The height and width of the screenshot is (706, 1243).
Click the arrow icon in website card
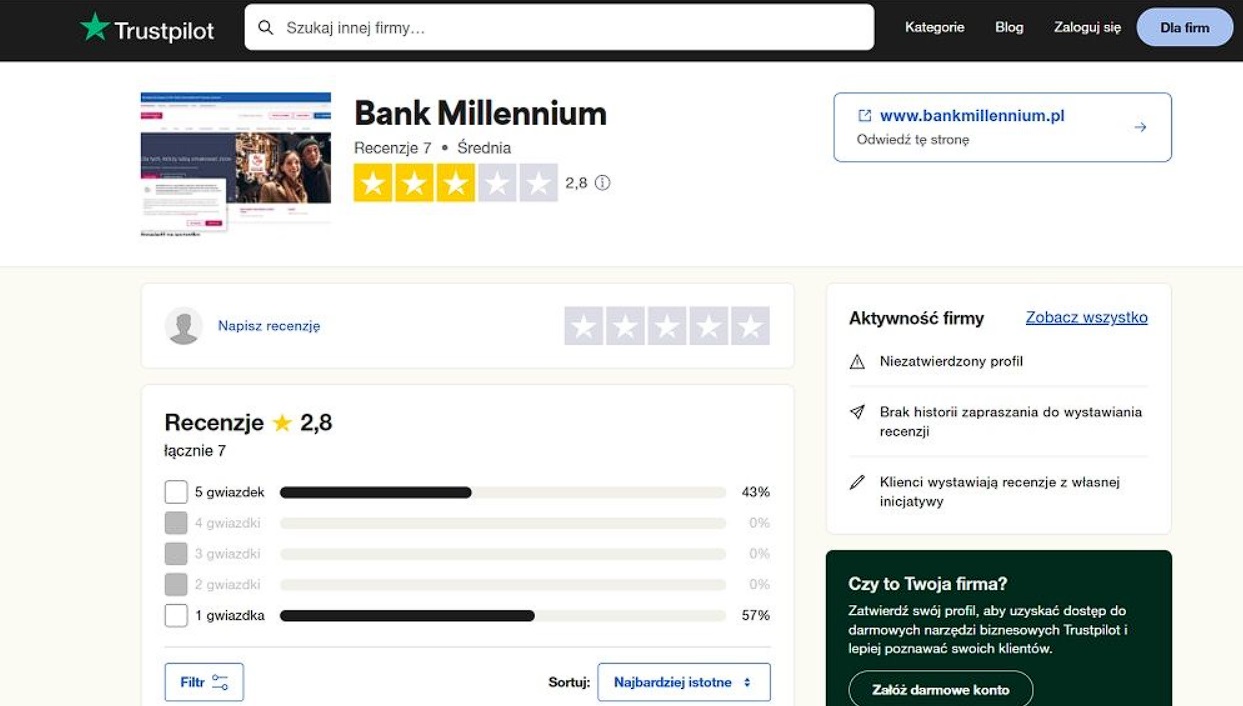point(1140,127)
